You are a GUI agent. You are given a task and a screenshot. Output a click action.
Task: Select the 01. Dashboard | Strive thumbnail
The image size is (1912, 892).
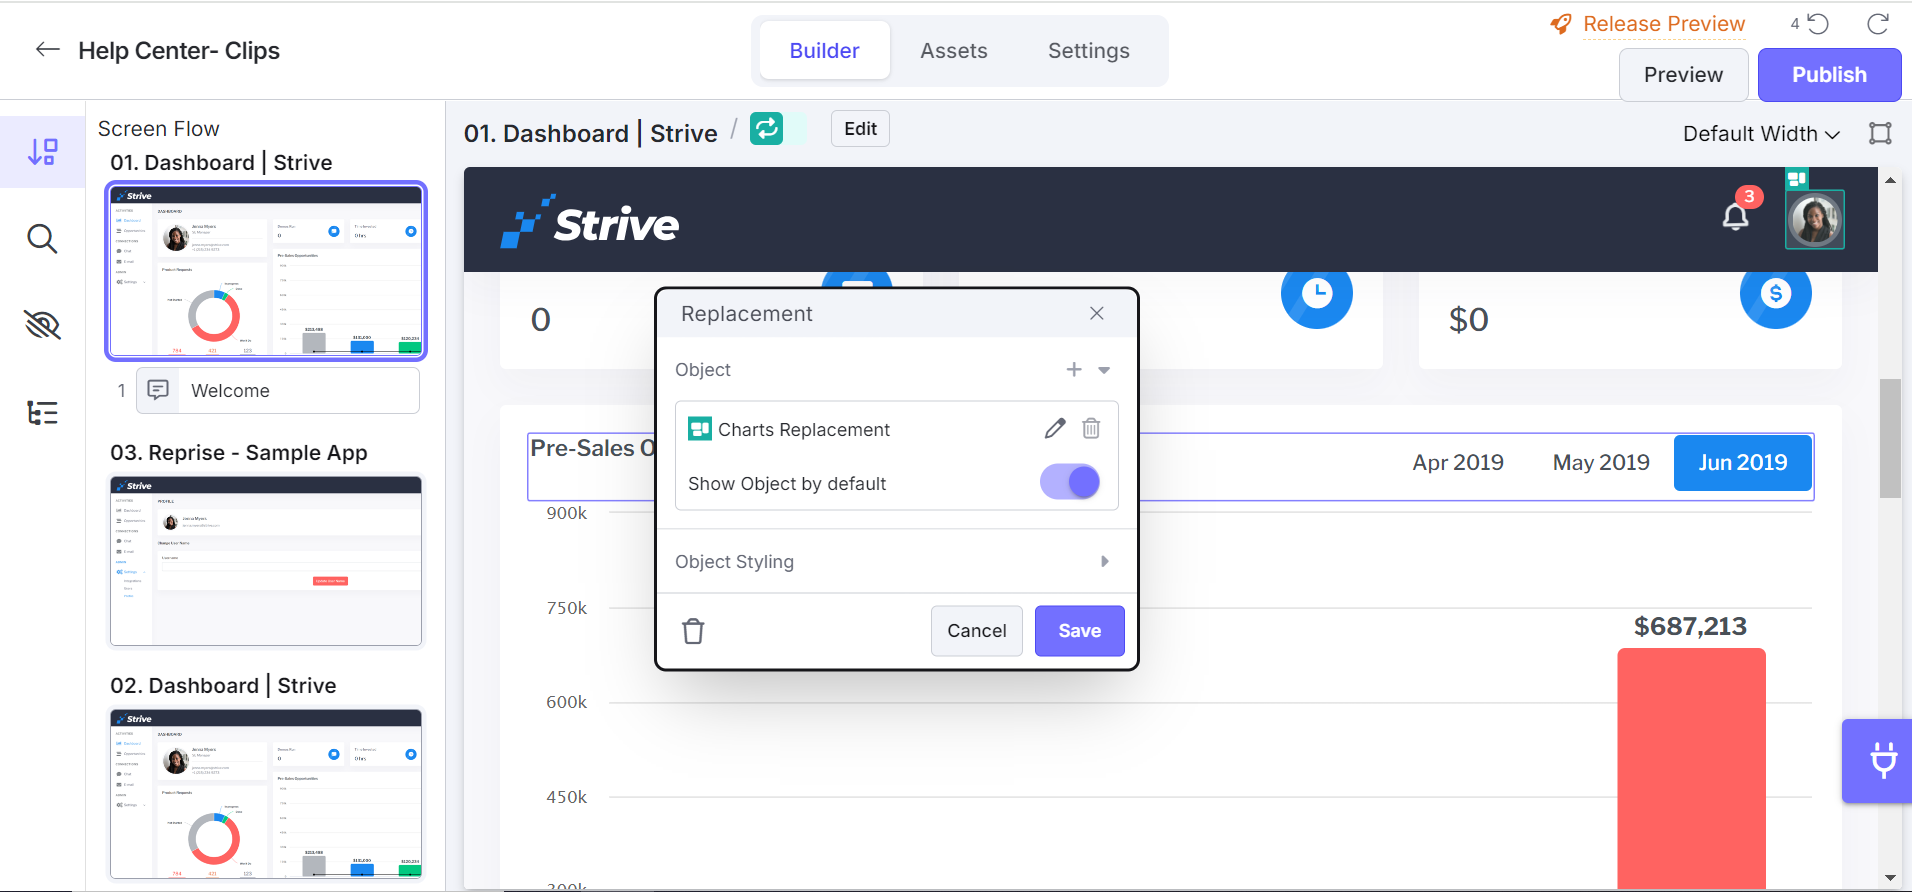pyautogui.click(x=266, y=271)
